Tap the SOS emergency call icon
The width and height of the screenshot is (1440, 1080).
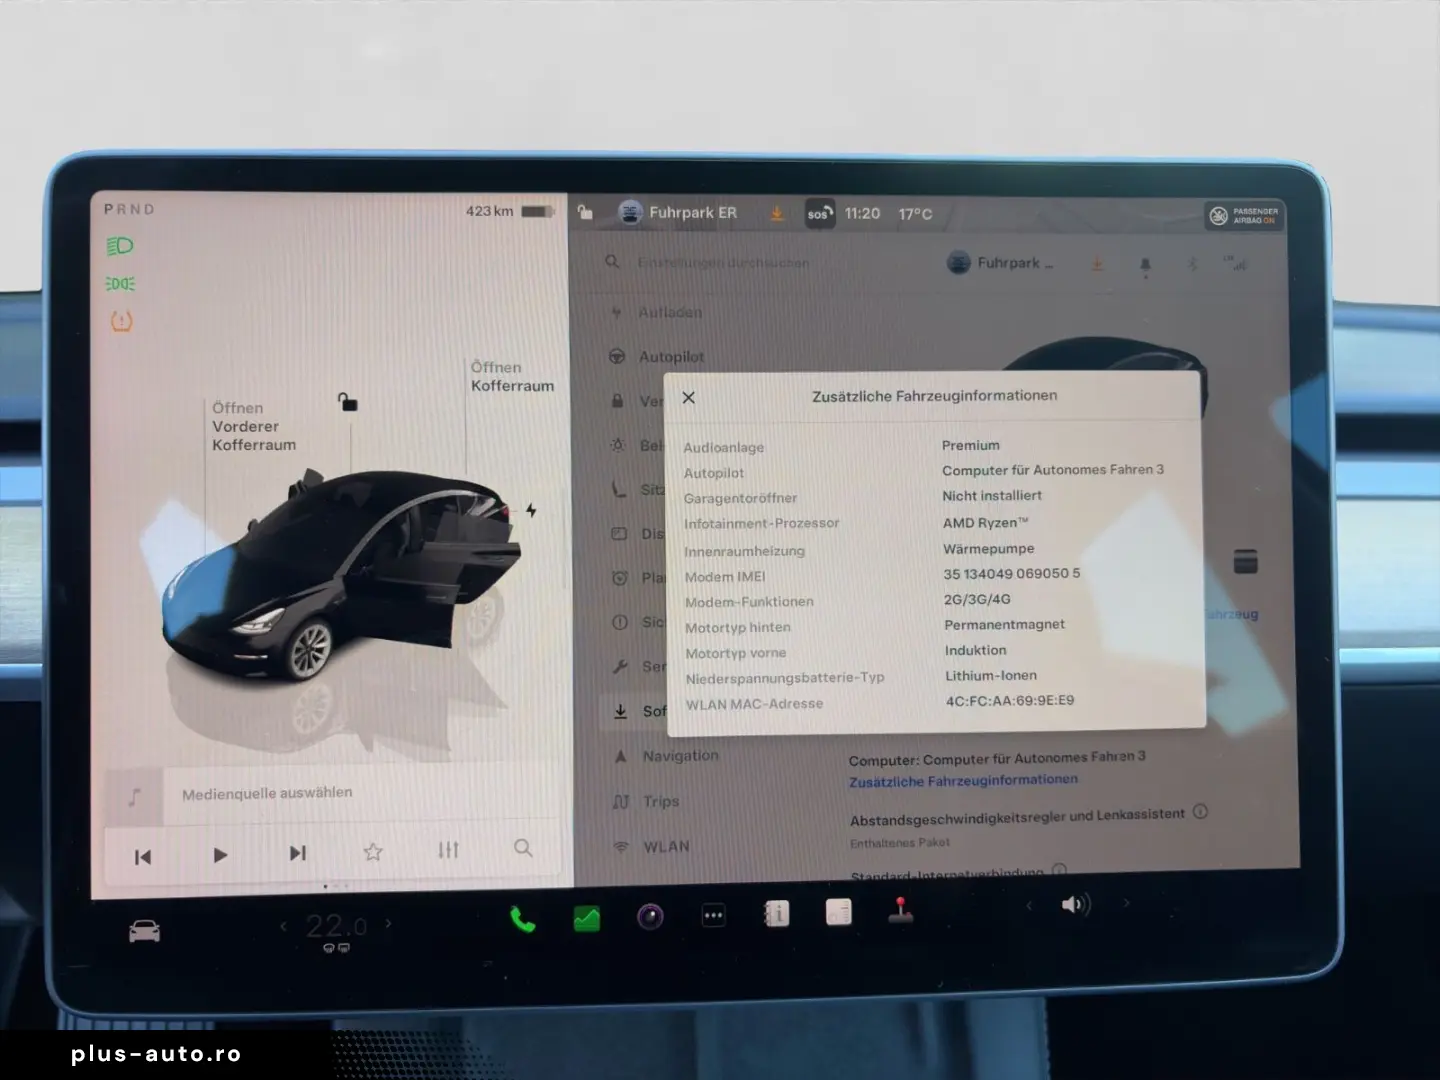[x=819, y=214]
